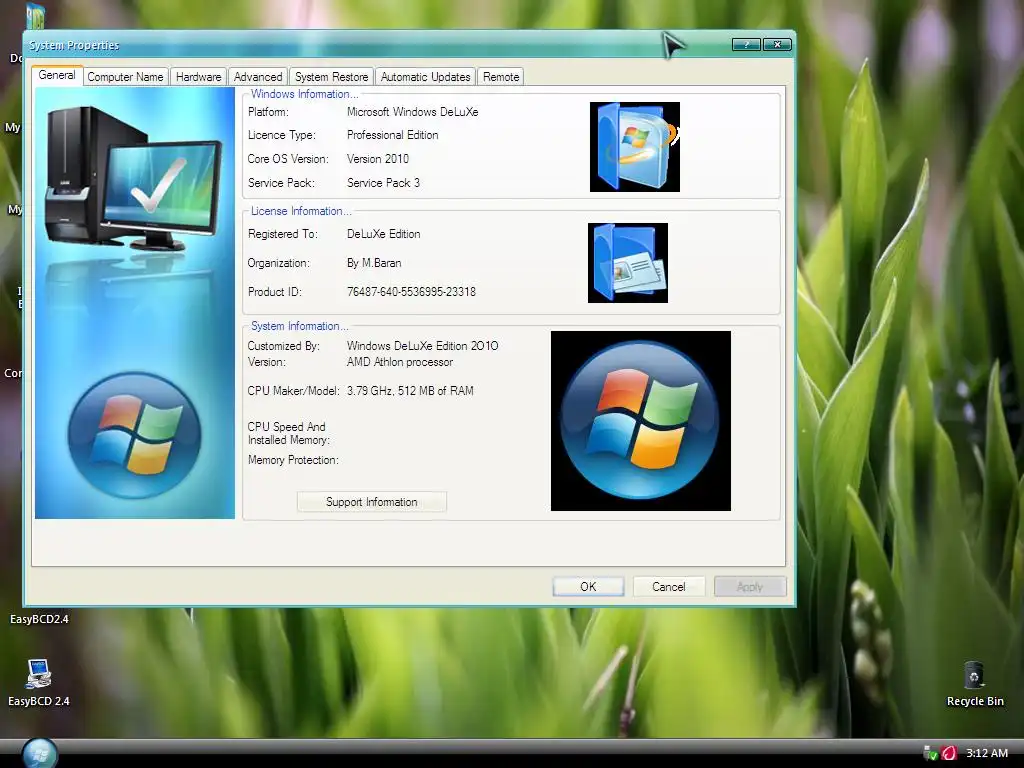Click 'Windows DeLuXe Edition 2010' text

pyautogui.click(x=423, y=345)
